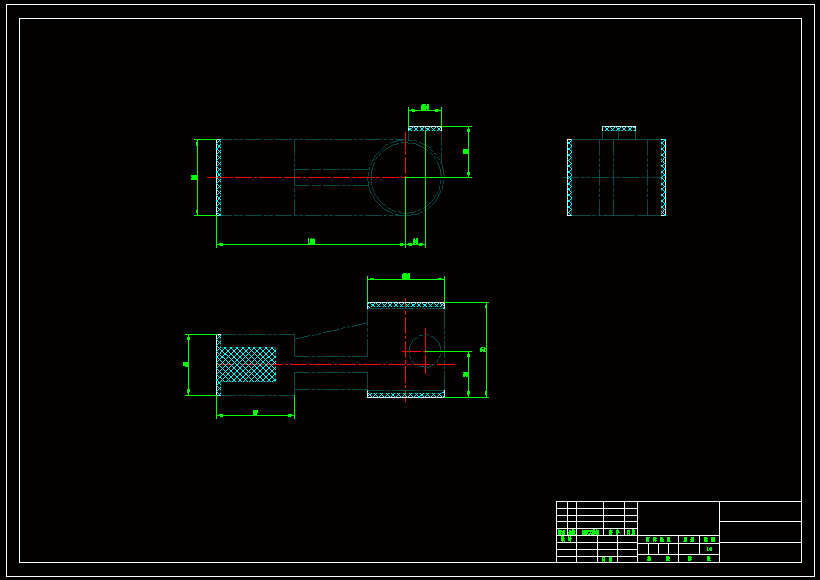Click the empty top-right cell of the title block
The image size is (820, 580).
point(760,511)
